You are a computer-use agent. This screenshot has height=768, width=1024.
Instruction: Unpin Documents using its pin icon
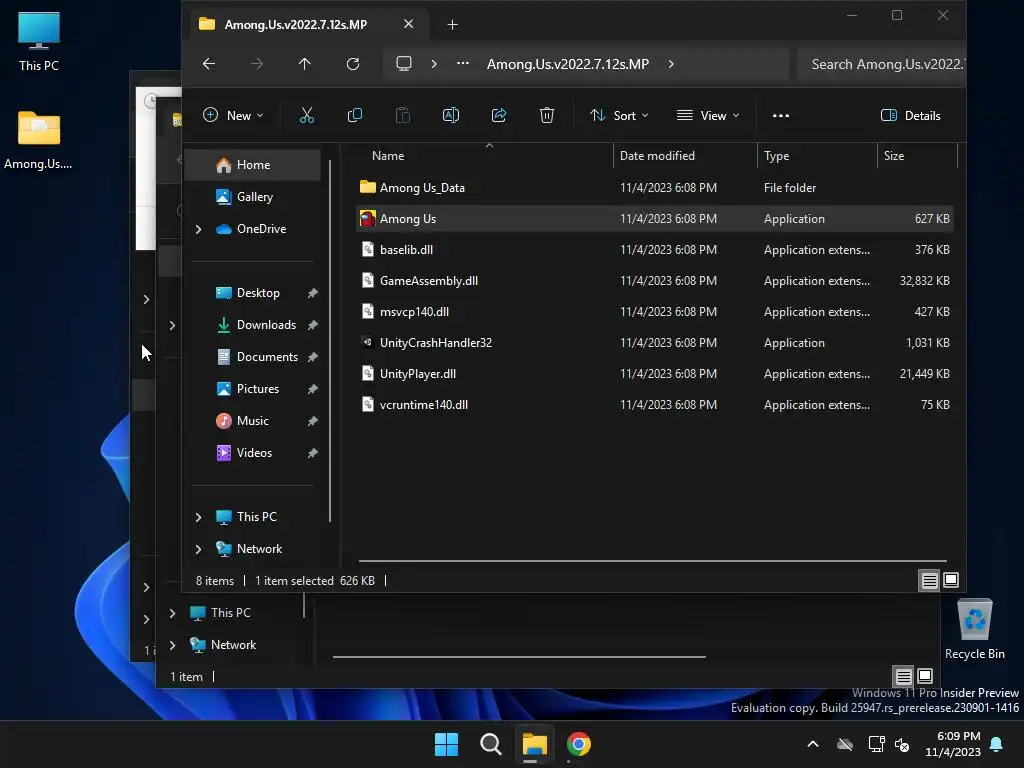[313, 357]
